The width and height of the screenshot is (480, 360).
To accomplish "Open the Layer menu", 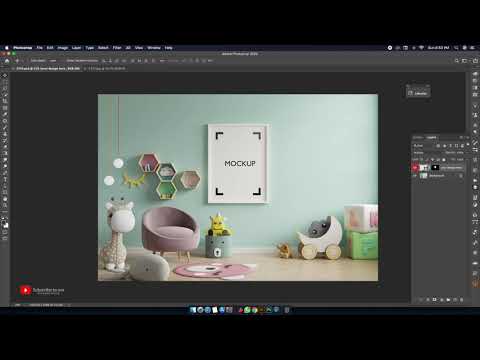I will point(76,48).
